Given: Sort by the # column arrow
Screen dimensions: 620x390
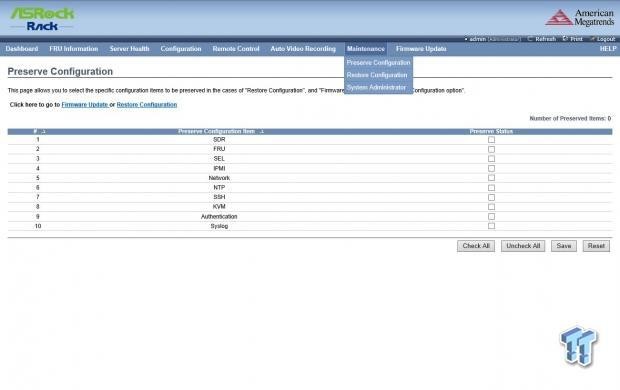Looking at the screenshot, I should click(43, 131).
